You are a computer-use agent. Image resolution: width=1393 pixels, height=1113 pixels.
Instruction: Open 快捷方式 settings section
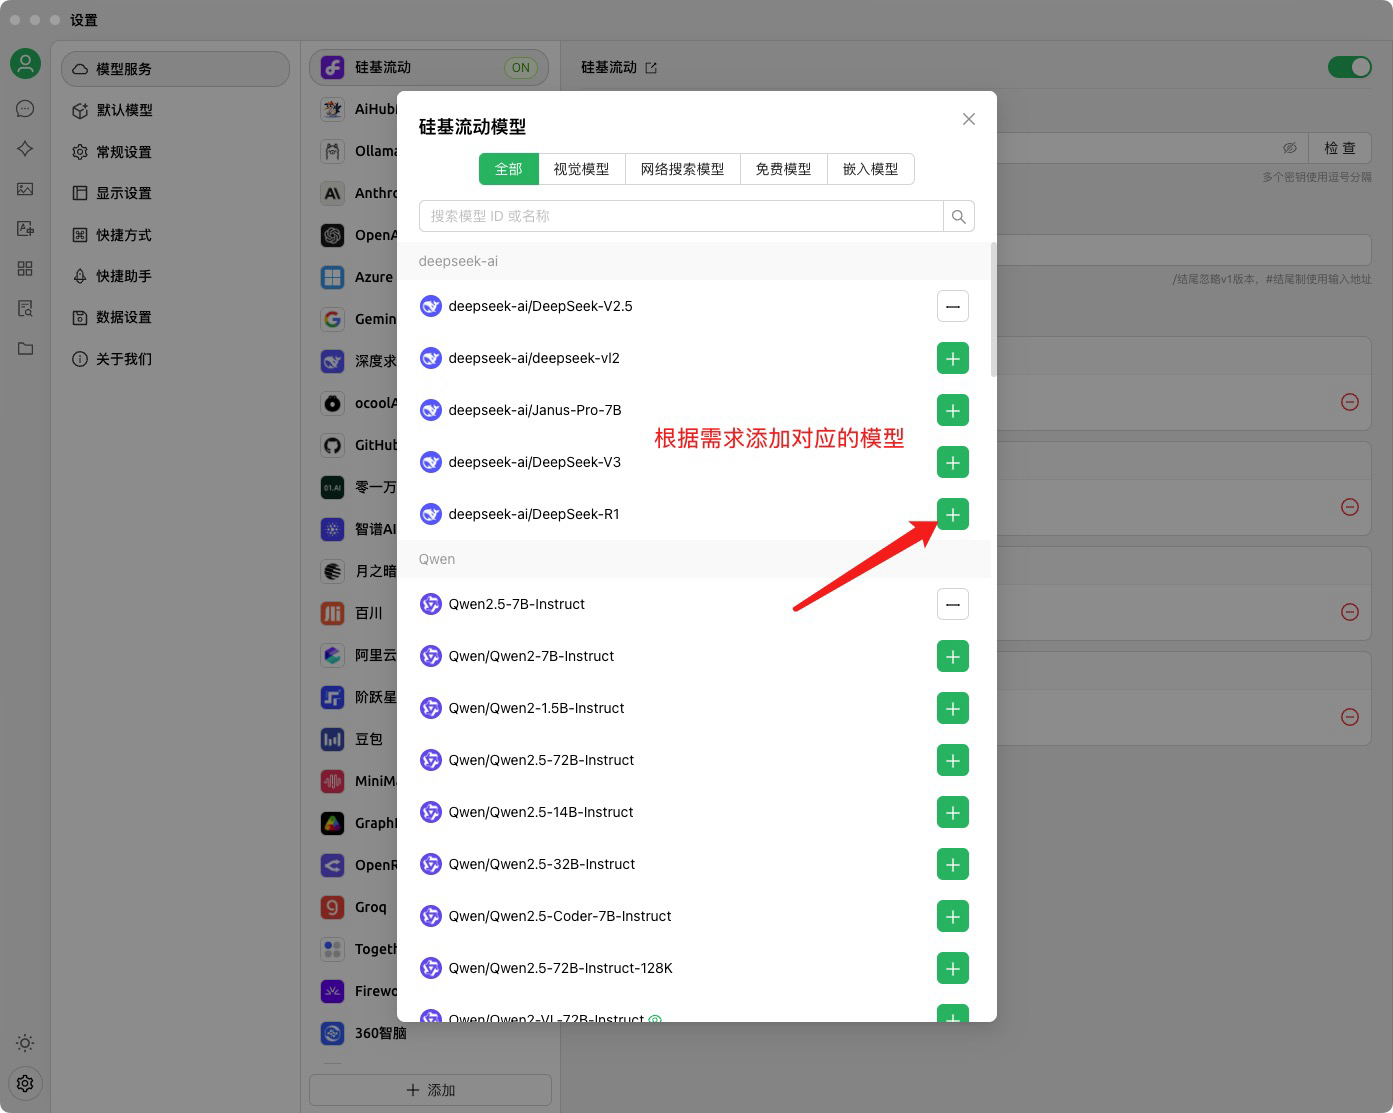coord(175,235)
